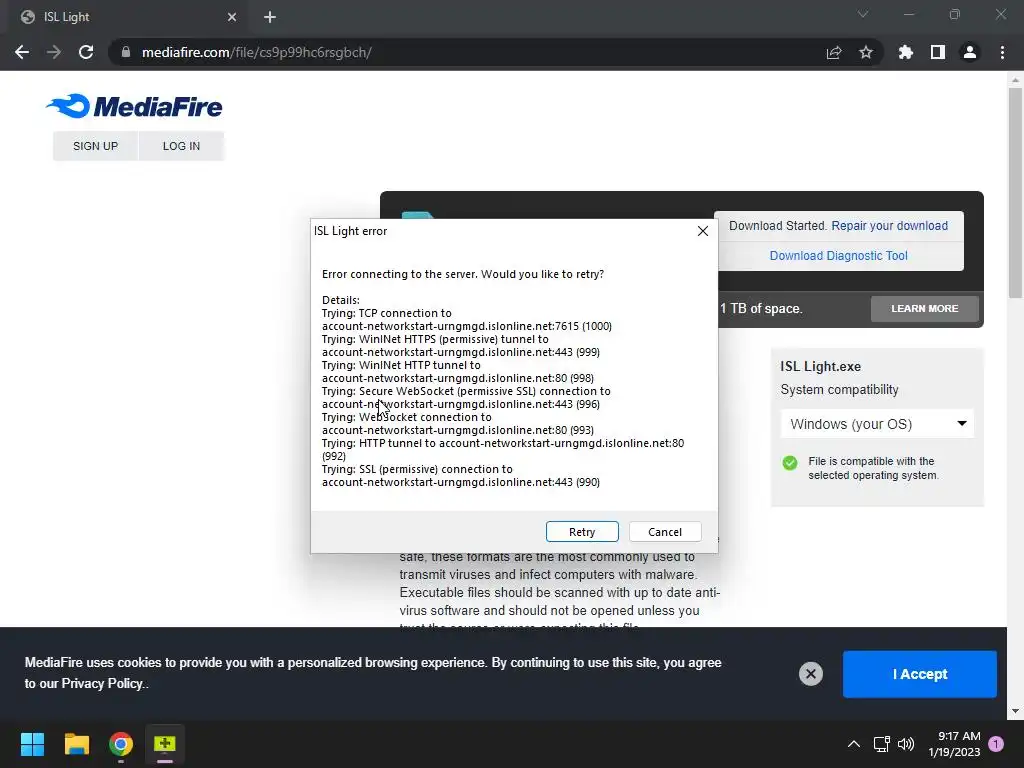This screenshot has height=768, width=1024.
Task: Open the clock showing 9:17 AM
Action: (954, 744)
